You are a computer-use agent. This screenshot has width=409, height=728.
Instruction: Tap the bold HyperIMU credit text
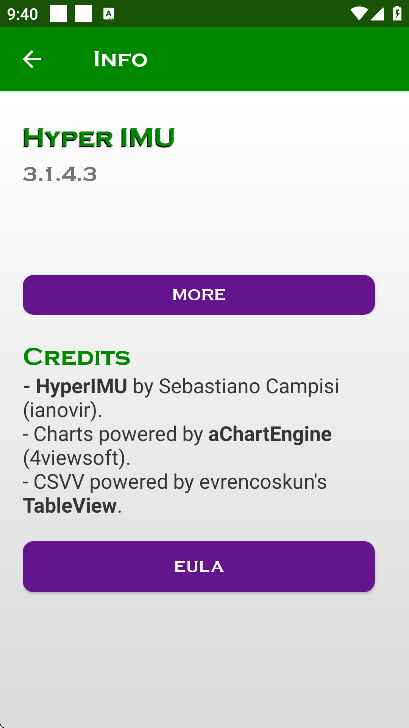click(x=81, y=386)
